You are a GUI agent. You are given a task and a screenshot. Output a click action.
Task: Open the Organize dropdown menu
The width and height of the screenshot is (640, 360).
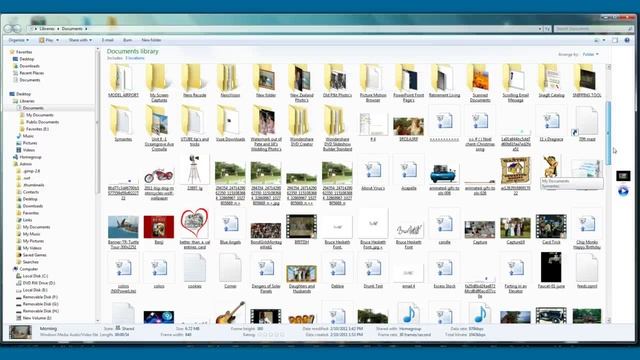[19, 40]
